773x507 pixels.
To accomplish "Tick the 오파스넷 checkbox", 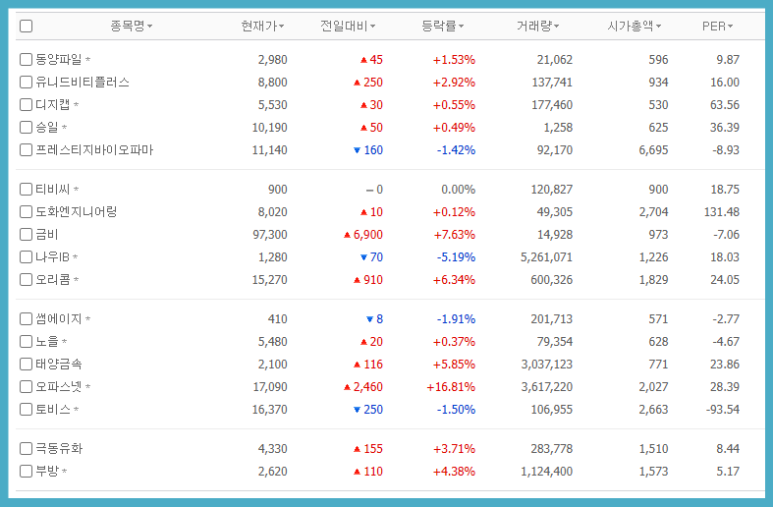I will coord(26,387).
